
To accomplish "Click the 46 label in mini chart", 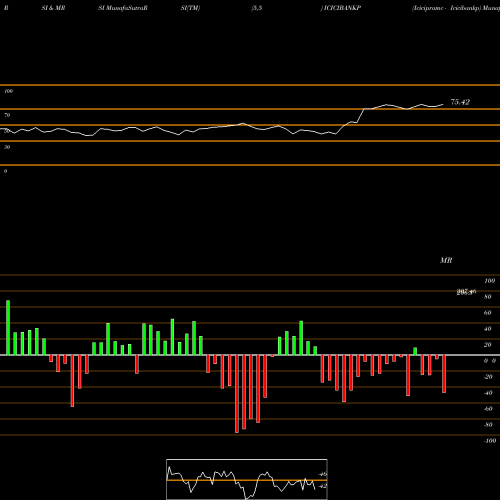I will 323,474.
